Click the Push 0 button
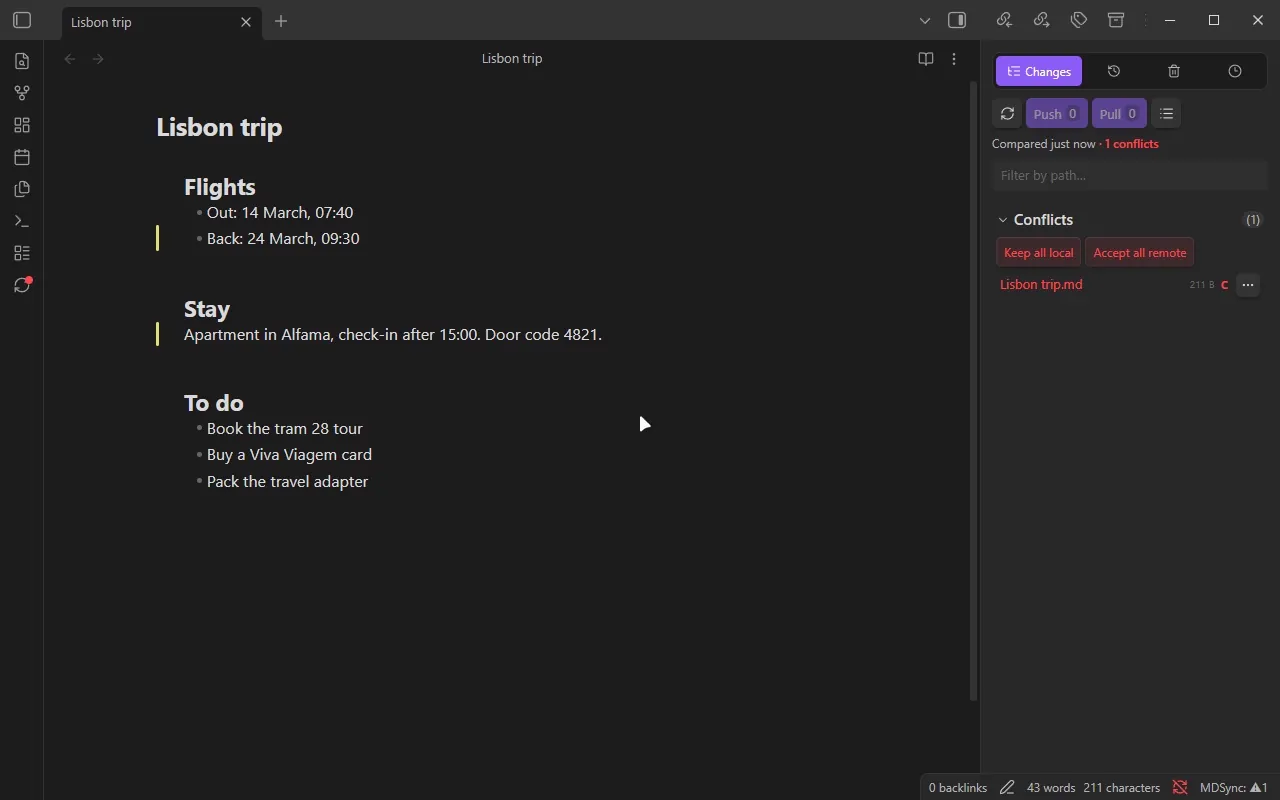The width and height of the screenshot is (1280, 800). (1056, 114)
